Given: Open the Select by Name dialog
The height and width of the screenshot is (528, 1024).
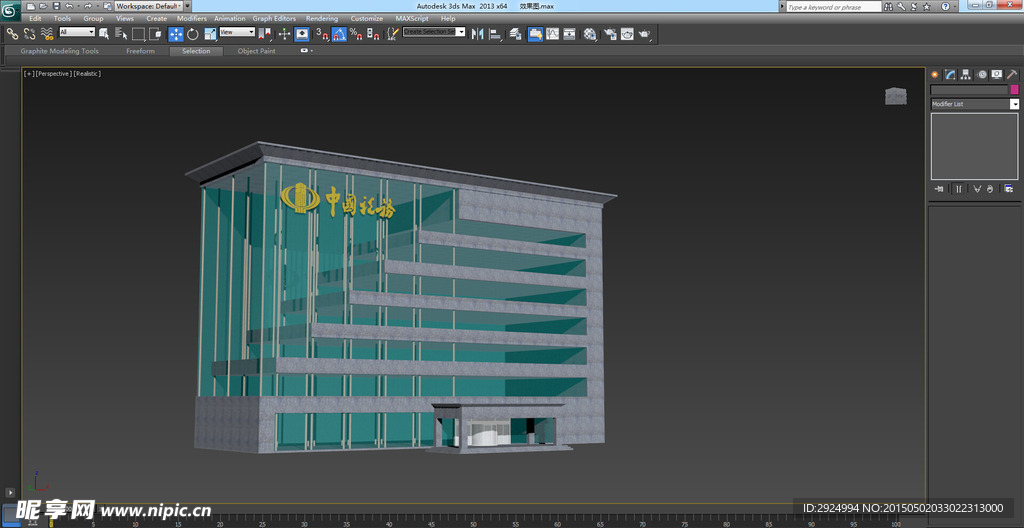Looking at the screenshot, I should coord(121,34).
